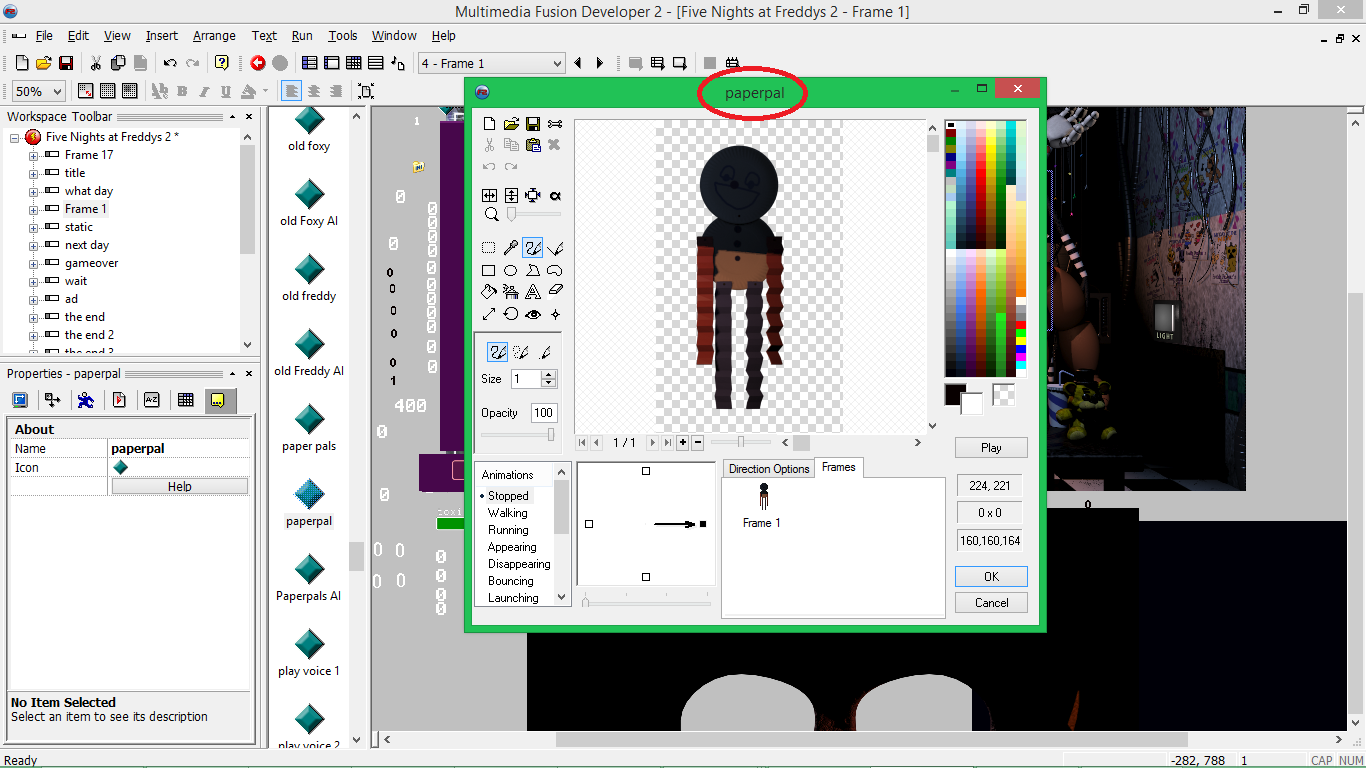Click the 'paperpal' object icon in object list

(310, 494)
